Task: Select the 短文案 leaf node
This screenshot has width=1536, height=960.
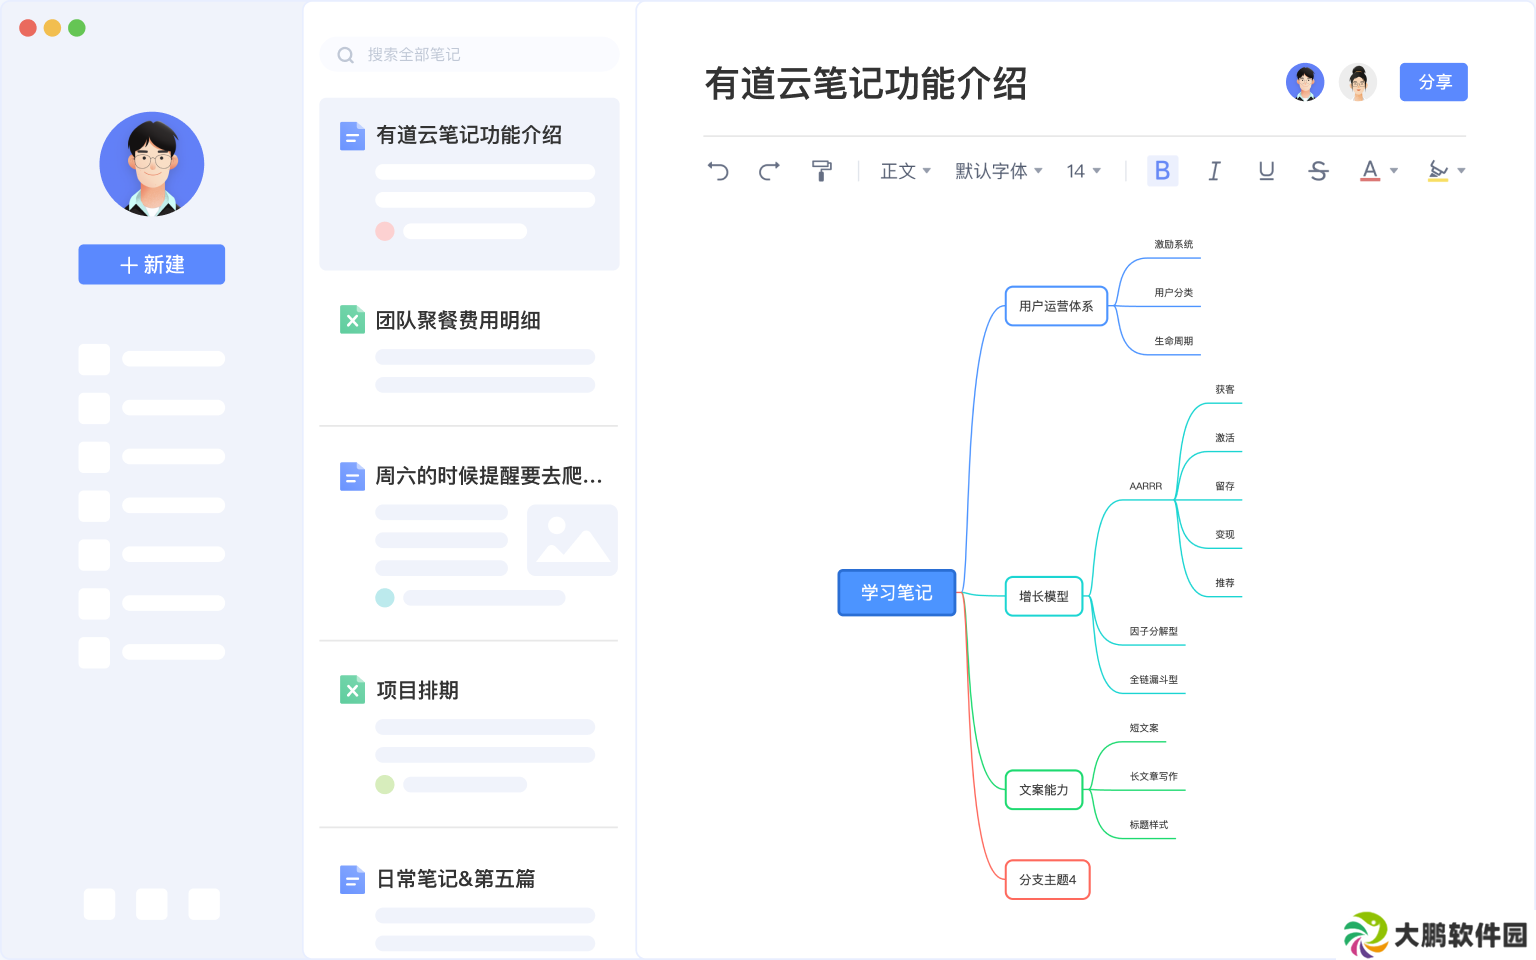Action: tap(1144, 728)
